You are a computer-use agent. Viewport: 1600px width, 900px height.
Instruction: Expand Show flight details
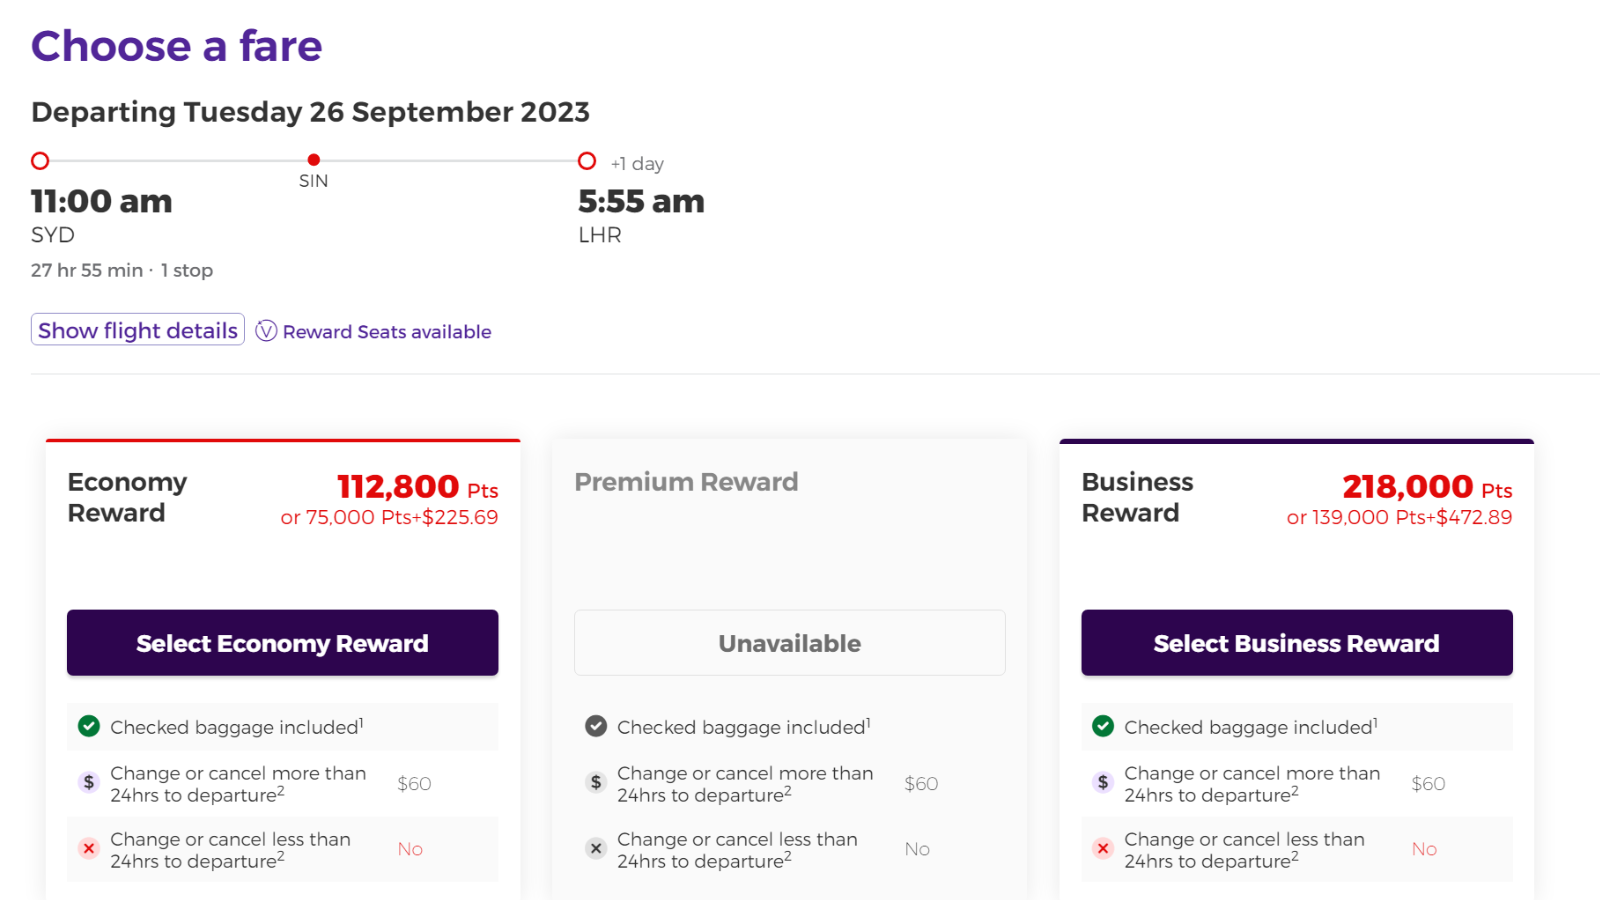[x=138, y=330]
